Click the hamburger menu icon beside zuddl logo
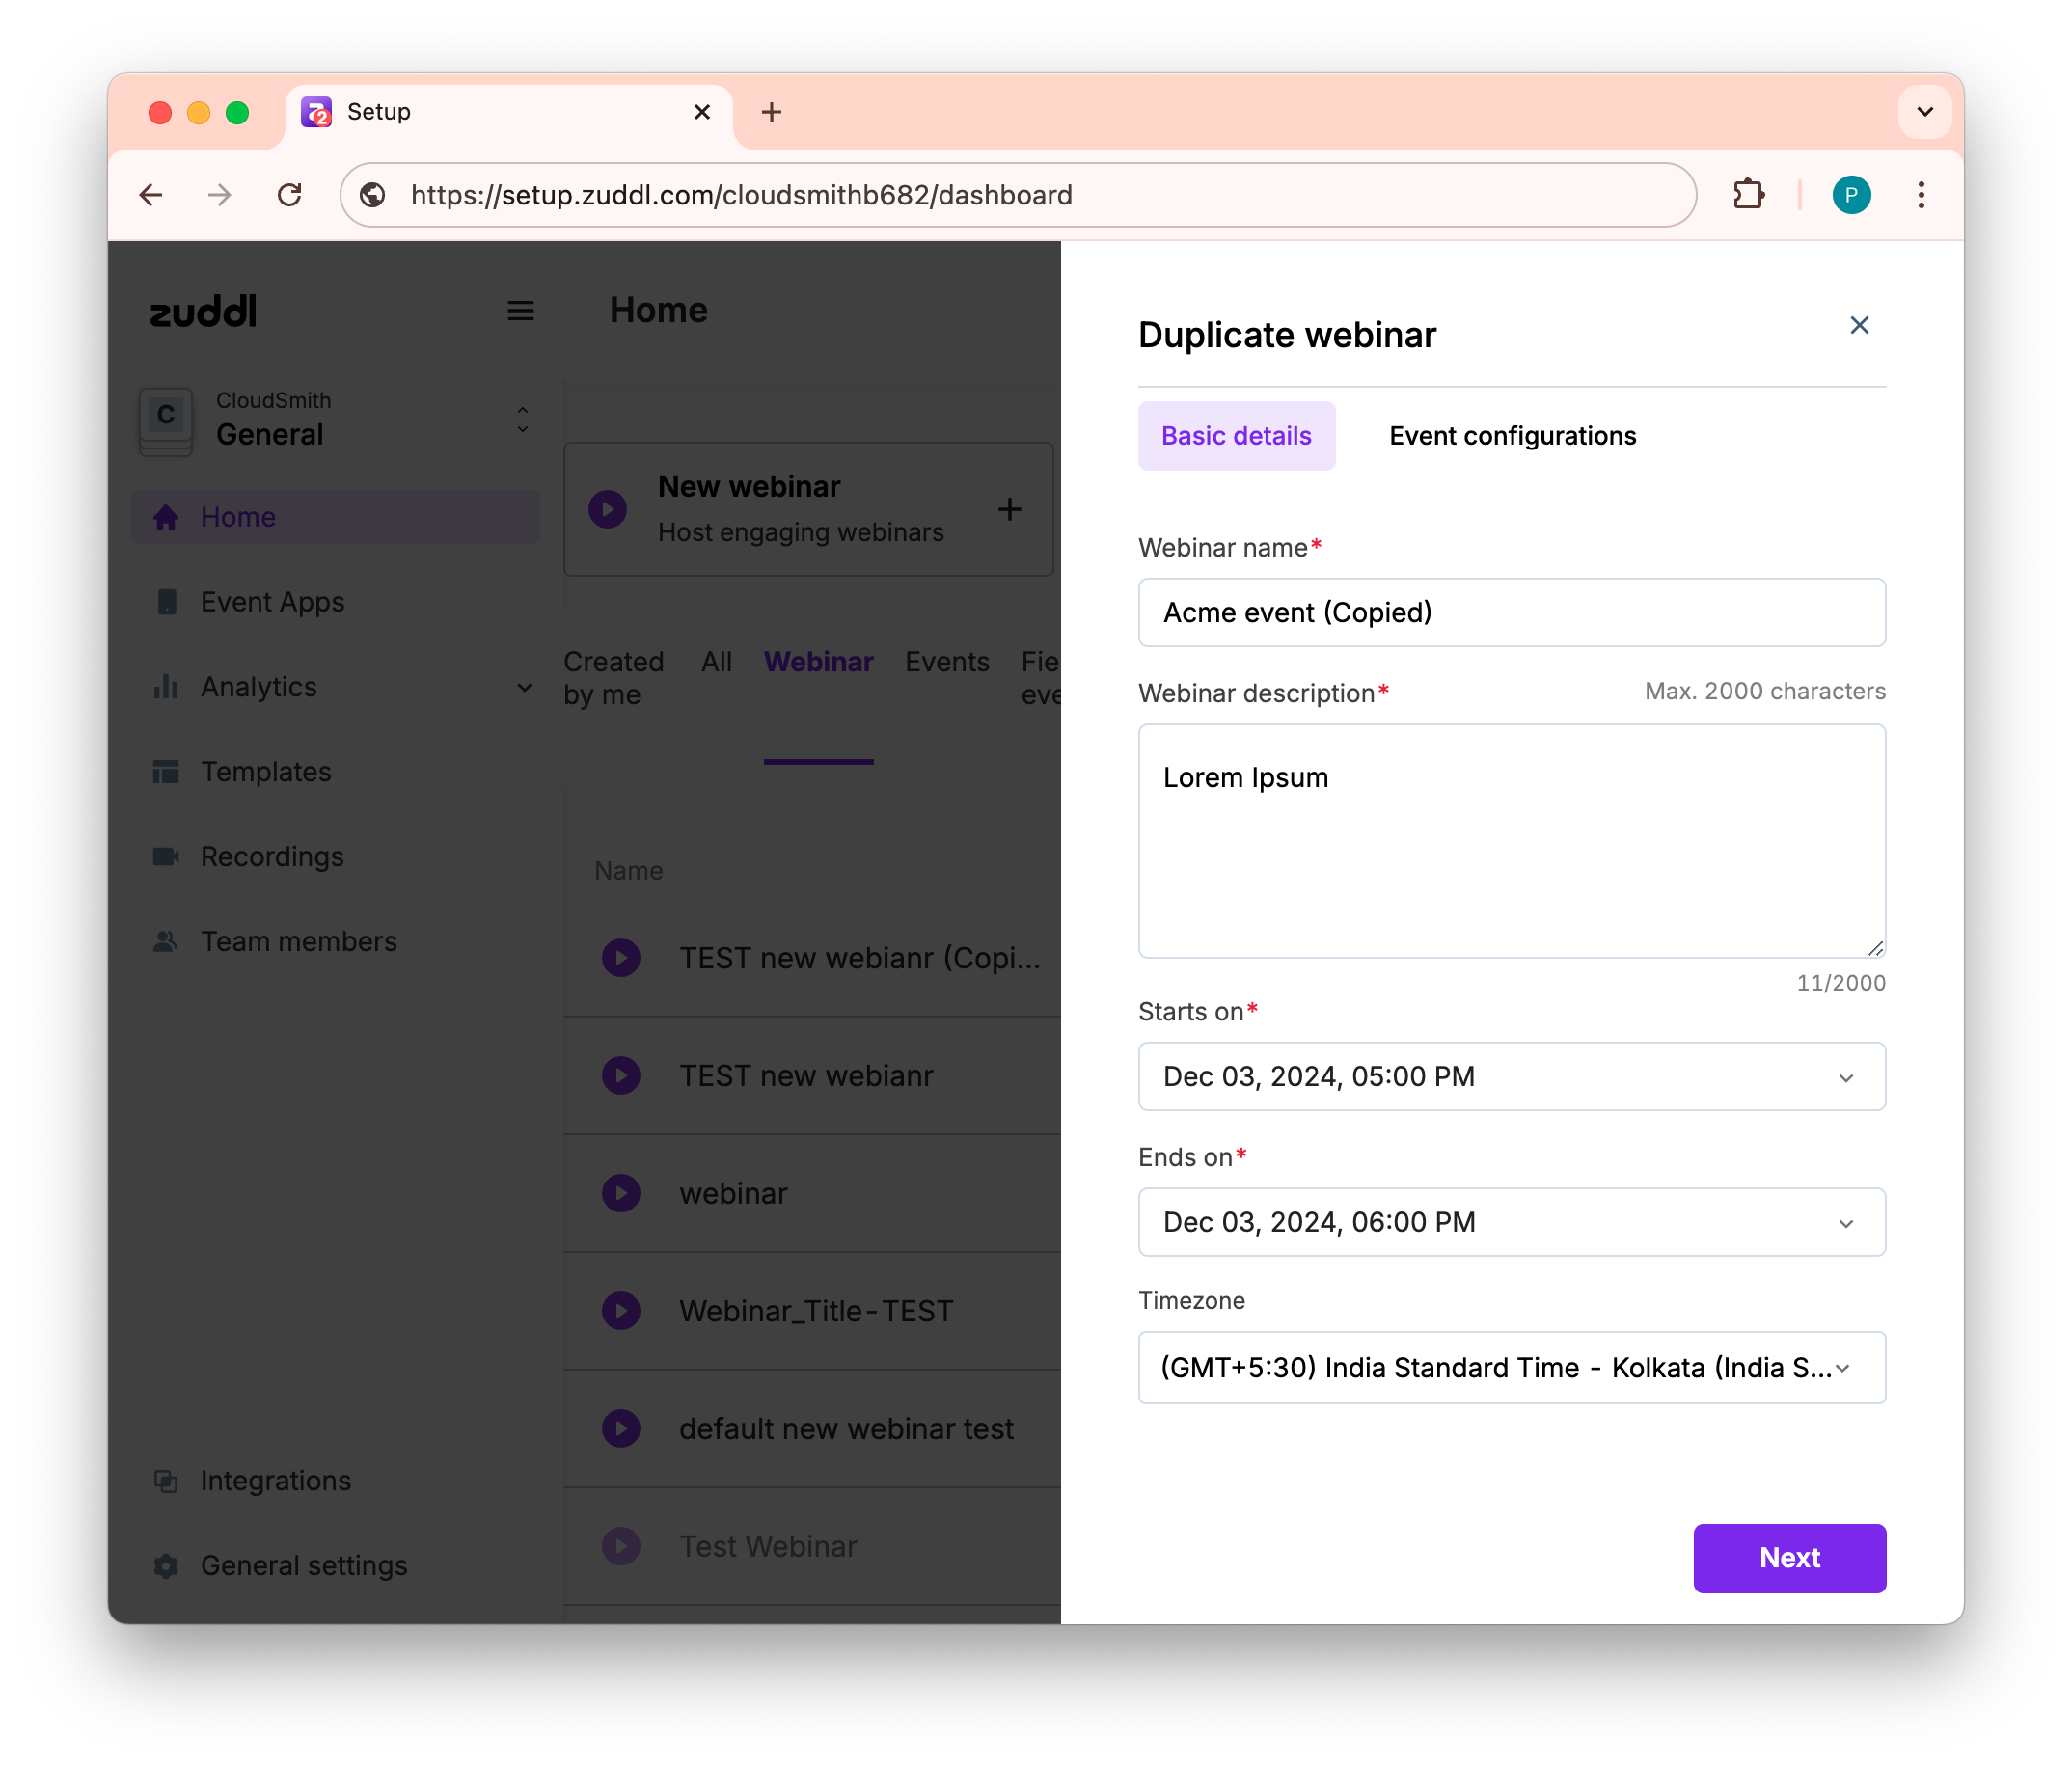 (x=520, y=311)
